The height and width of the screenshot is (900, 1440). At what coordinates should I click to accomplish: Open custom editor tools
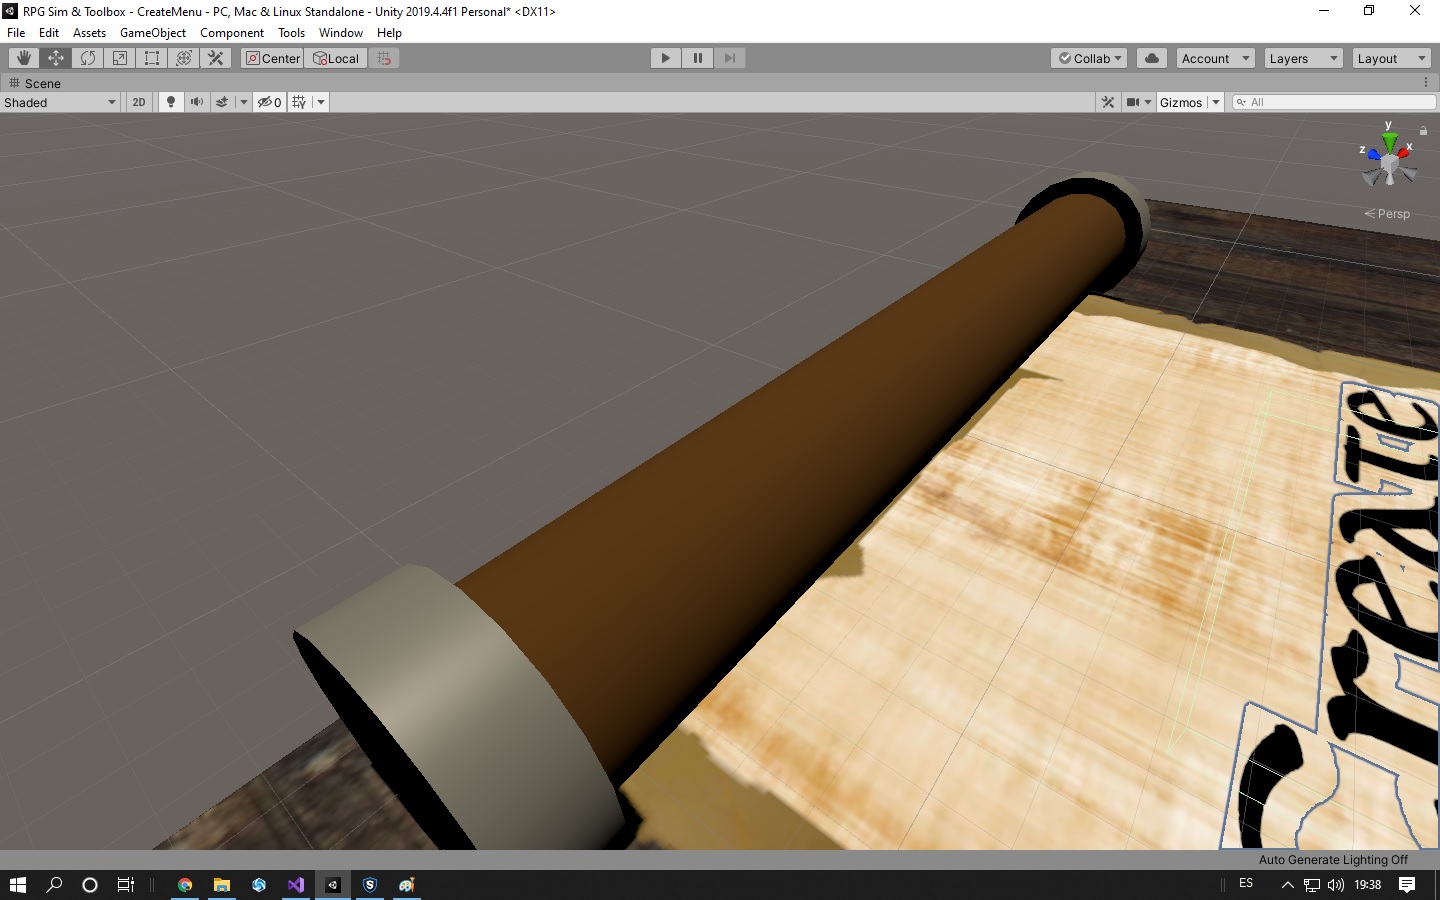click(216, 58)
